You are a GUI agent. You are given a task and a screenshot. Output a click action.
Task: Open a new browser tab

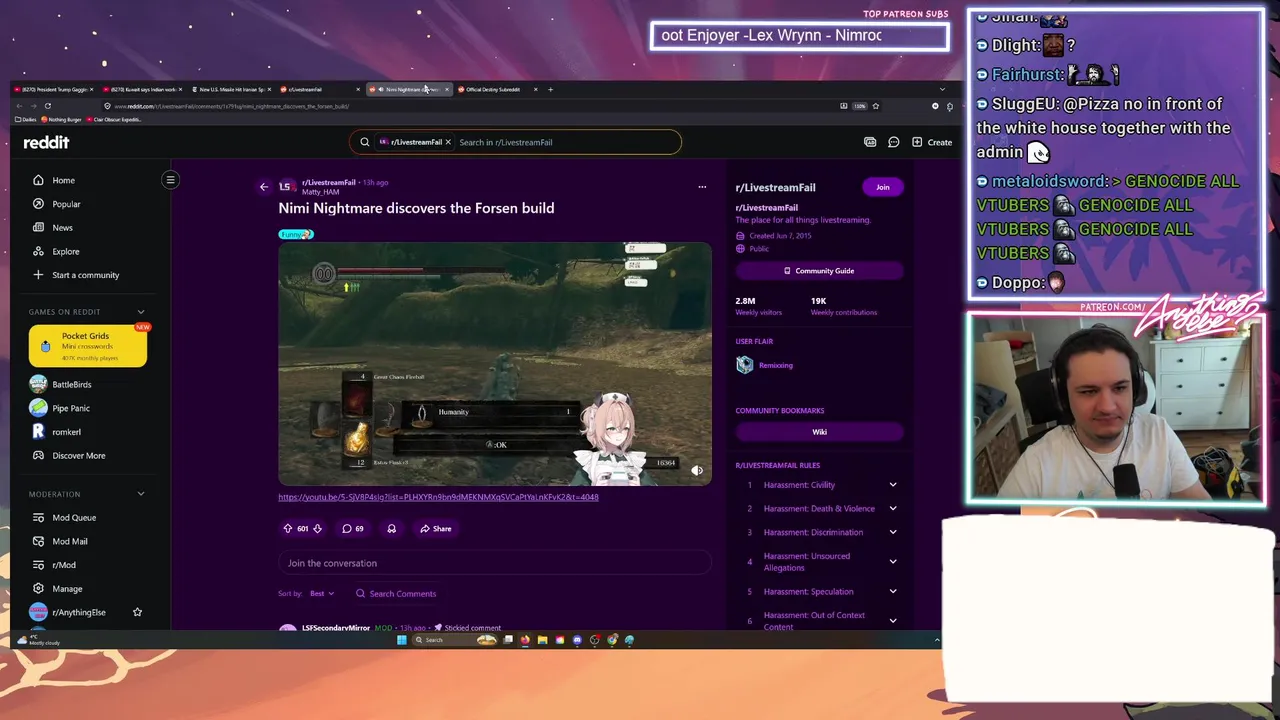[x=550, y=89]
